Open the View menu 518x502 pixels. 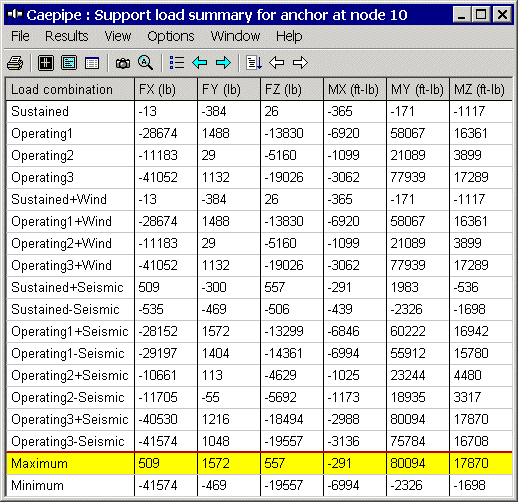click(x=118, y=36)
